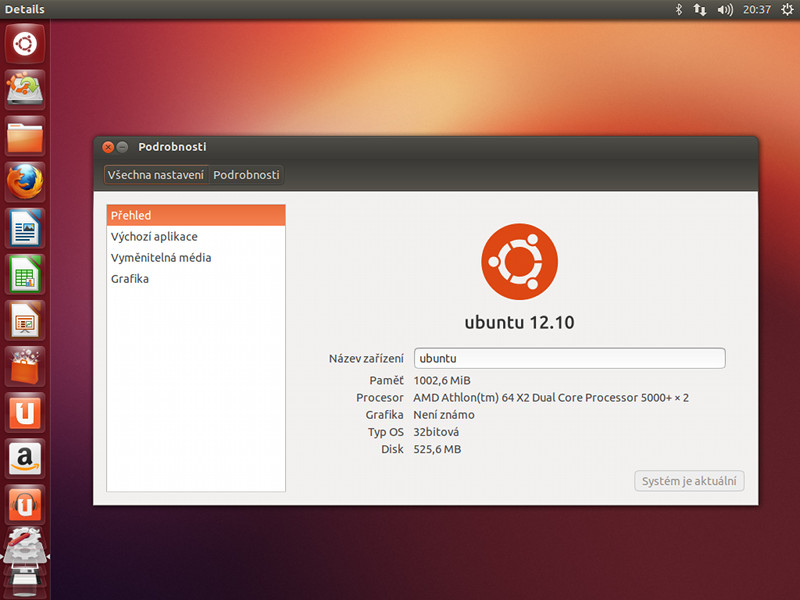Viewport: 800px width, 600px height.
Task: Click the Není známo graphics value
Action: pos(444,415)
